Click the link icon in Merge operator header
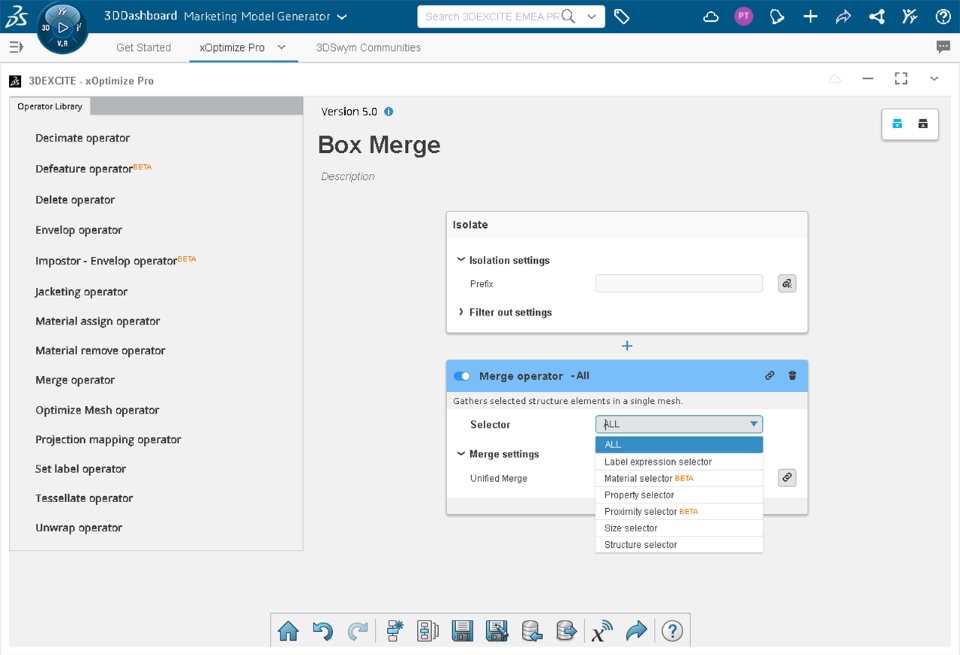This screenshot has height=655, width=960. [x=770, y=375]
